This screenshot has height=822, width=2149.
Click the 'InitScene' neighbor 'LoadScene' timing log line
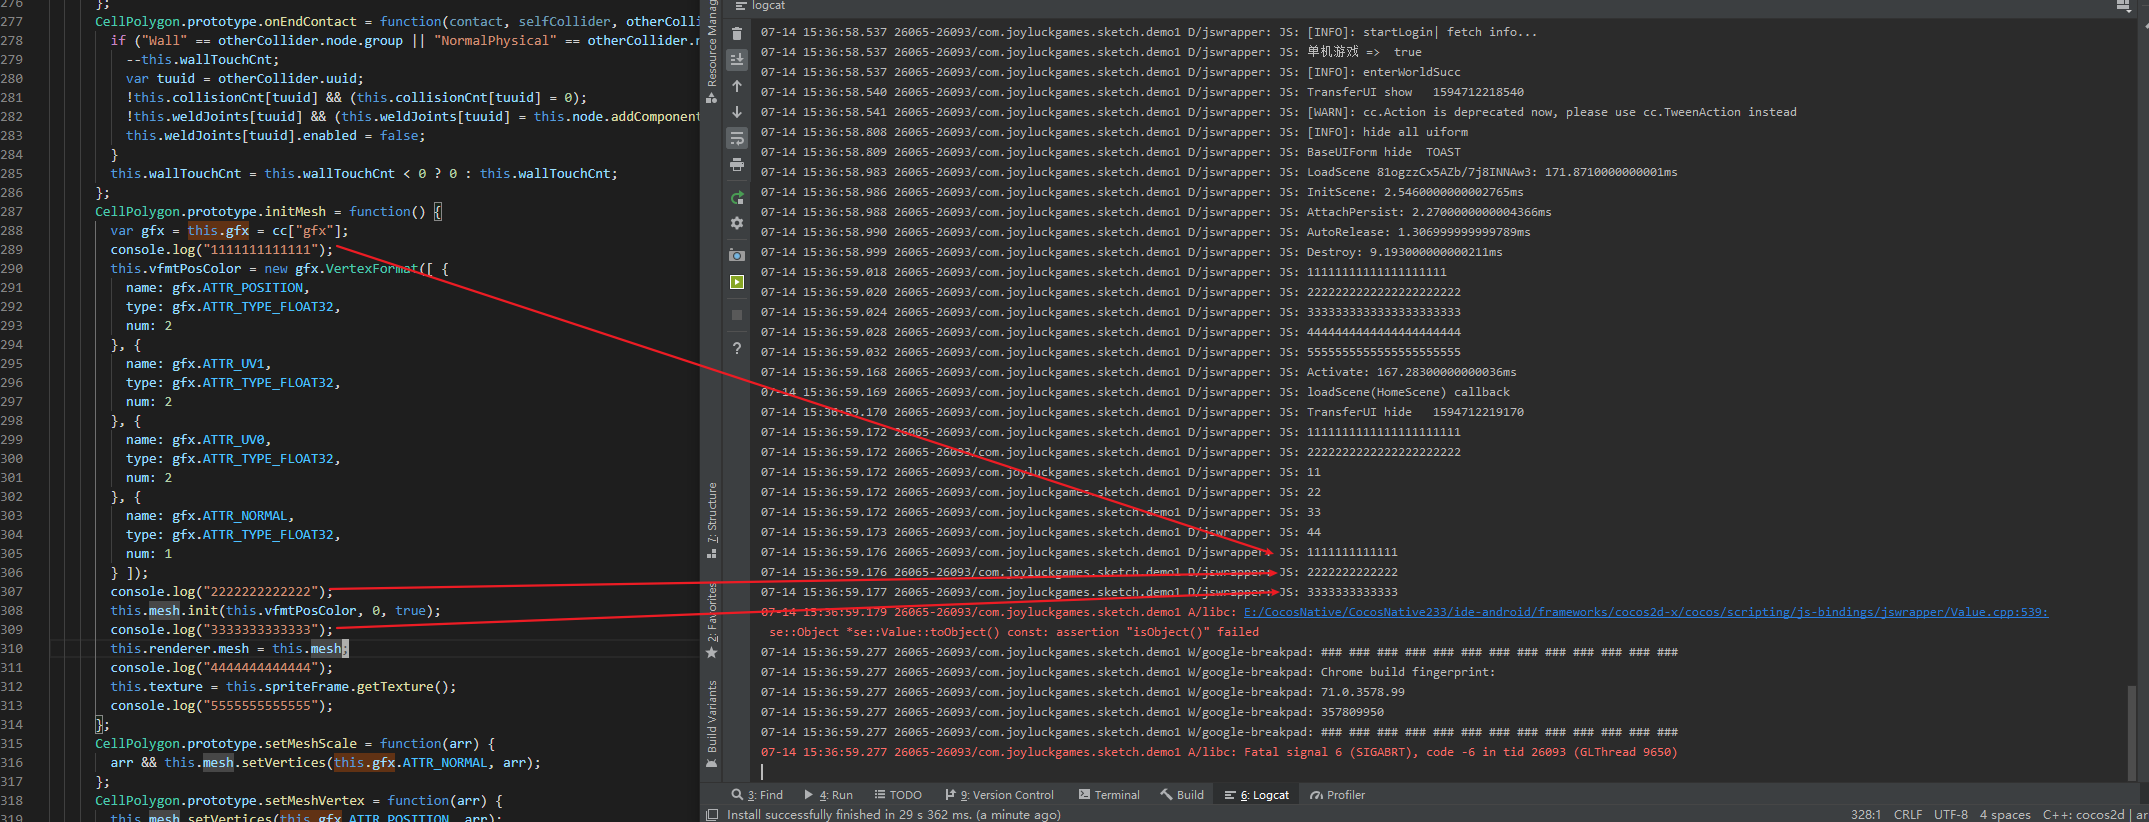tap(1219, 172)
